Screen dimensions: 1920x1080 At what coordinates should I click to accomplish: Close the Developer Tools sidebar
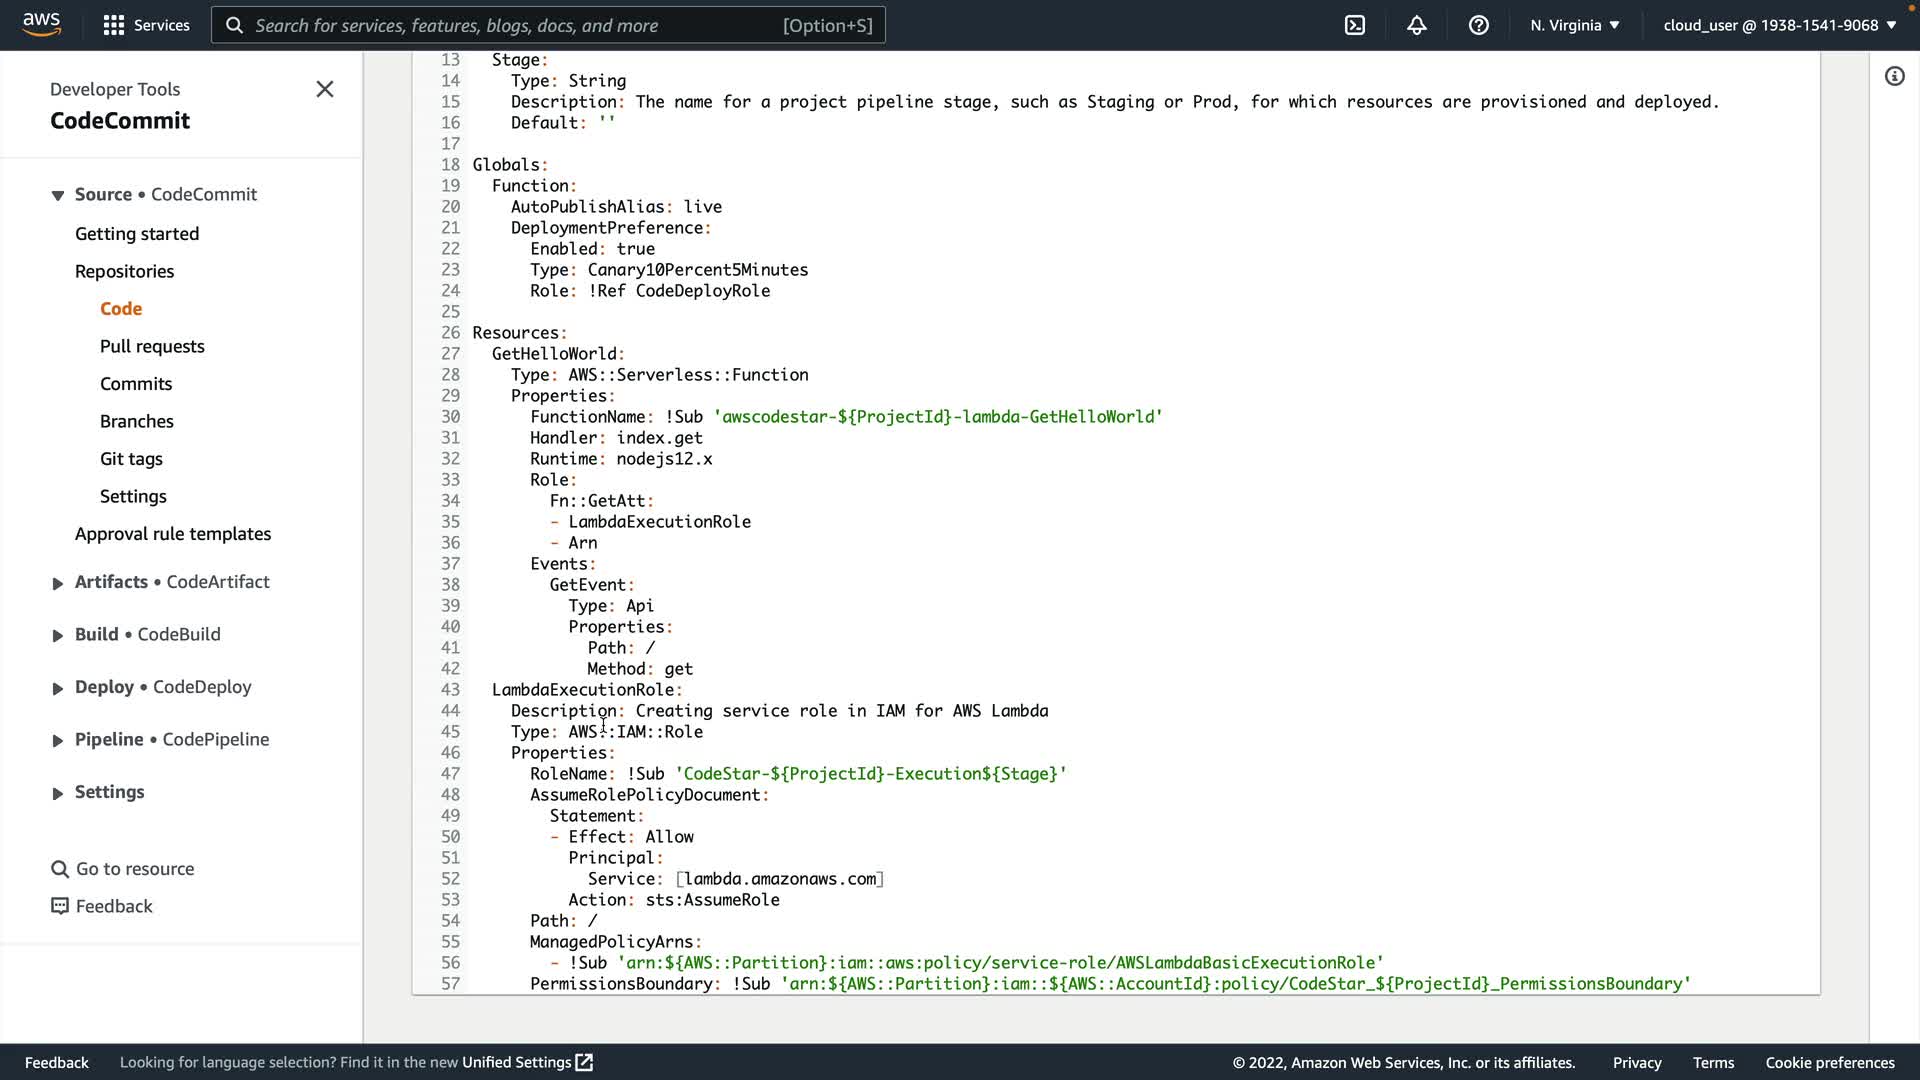[x=325, y=89]
